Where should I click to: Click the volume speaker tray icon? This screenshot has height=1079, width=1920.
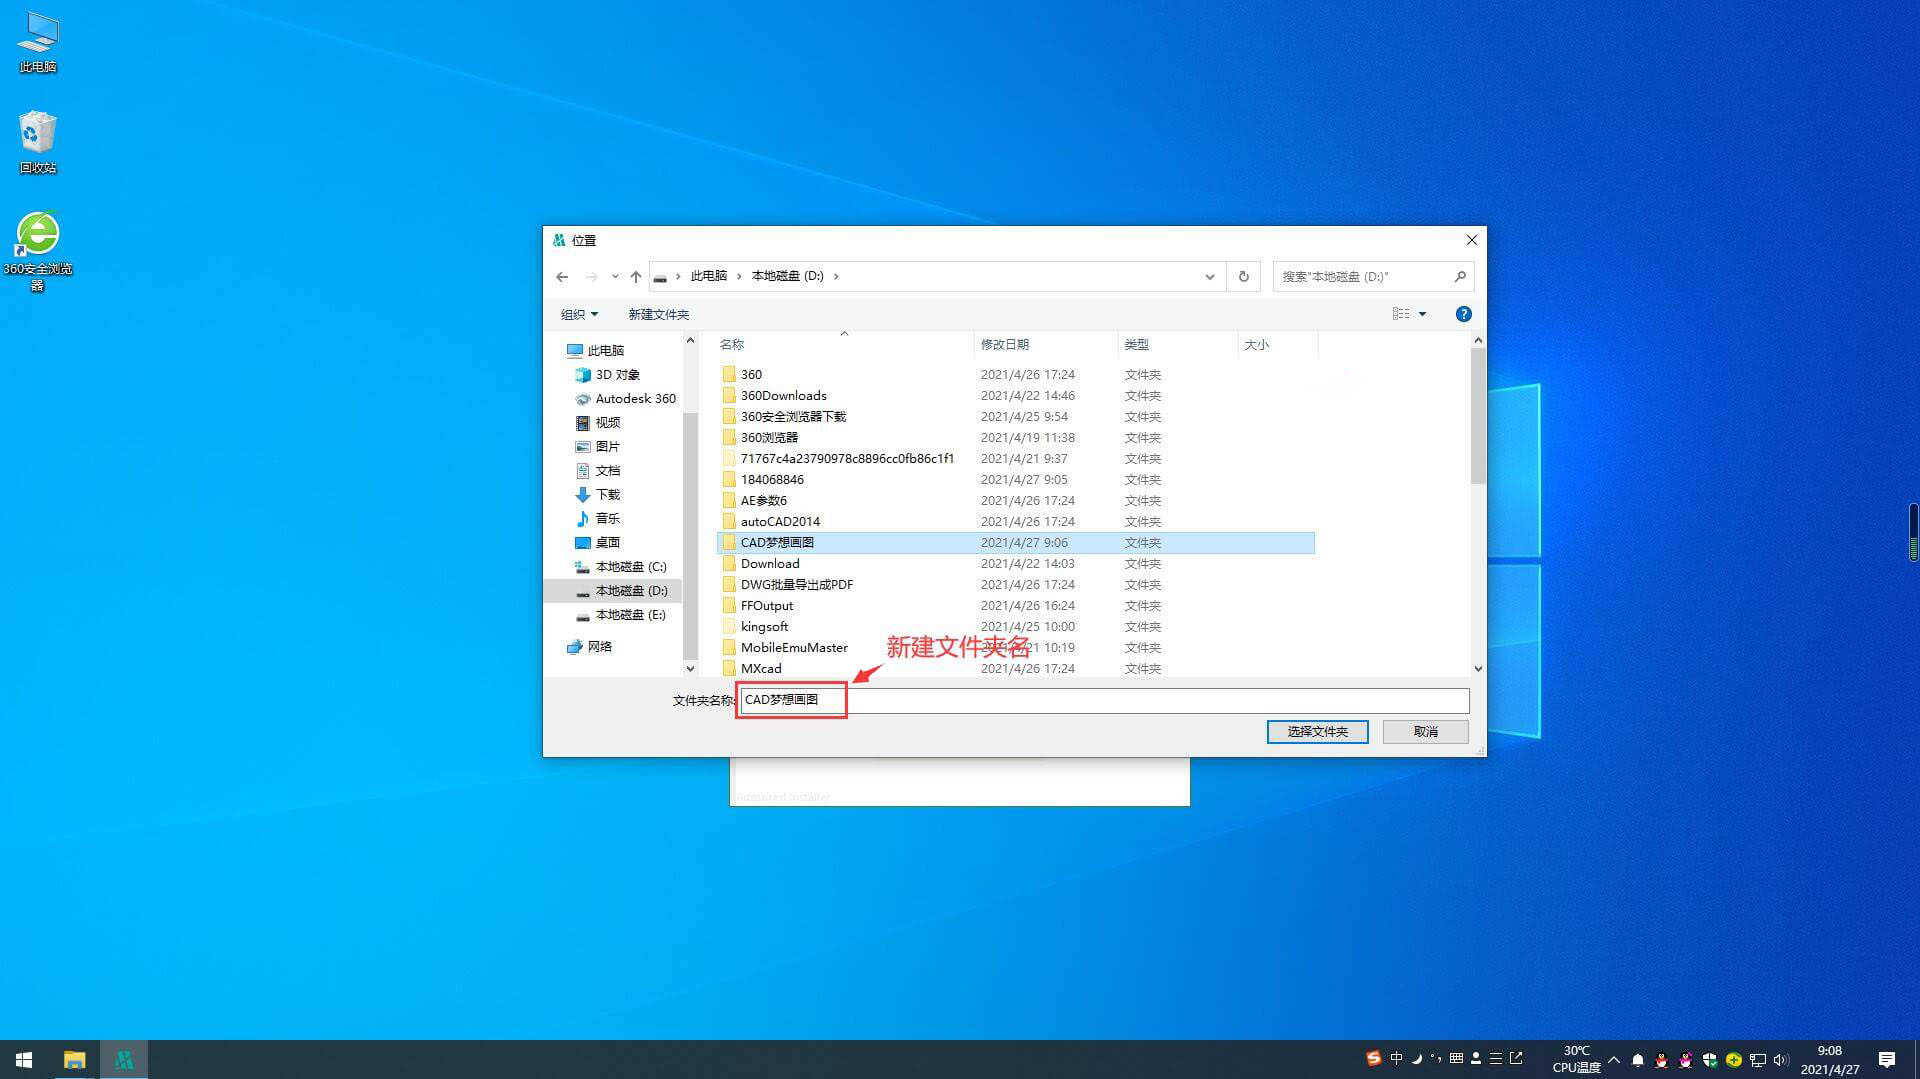click(x=1781, y=1060)
